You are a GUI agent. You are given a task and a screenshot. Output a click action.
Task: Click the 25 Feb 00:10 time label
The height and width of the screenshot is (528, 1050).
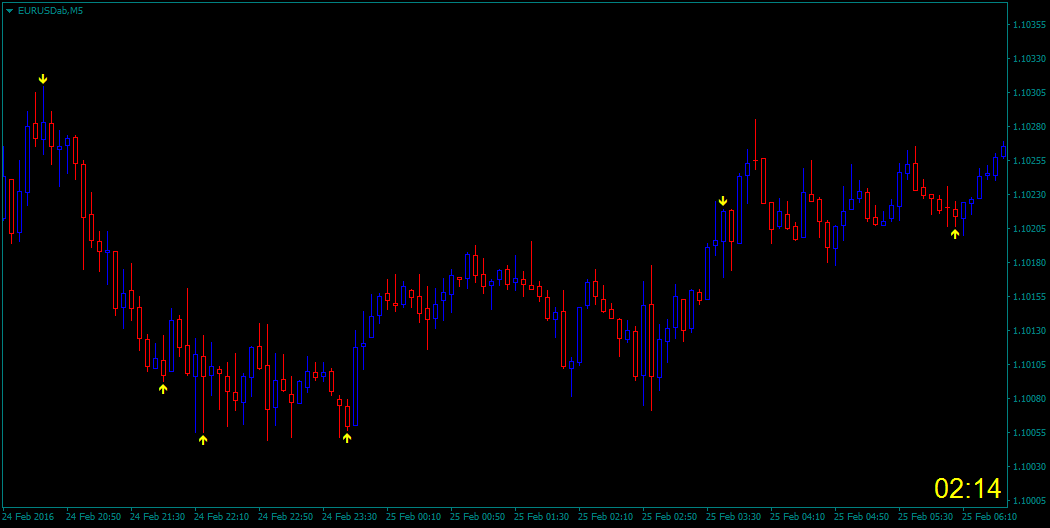click(x=414, y=517)
